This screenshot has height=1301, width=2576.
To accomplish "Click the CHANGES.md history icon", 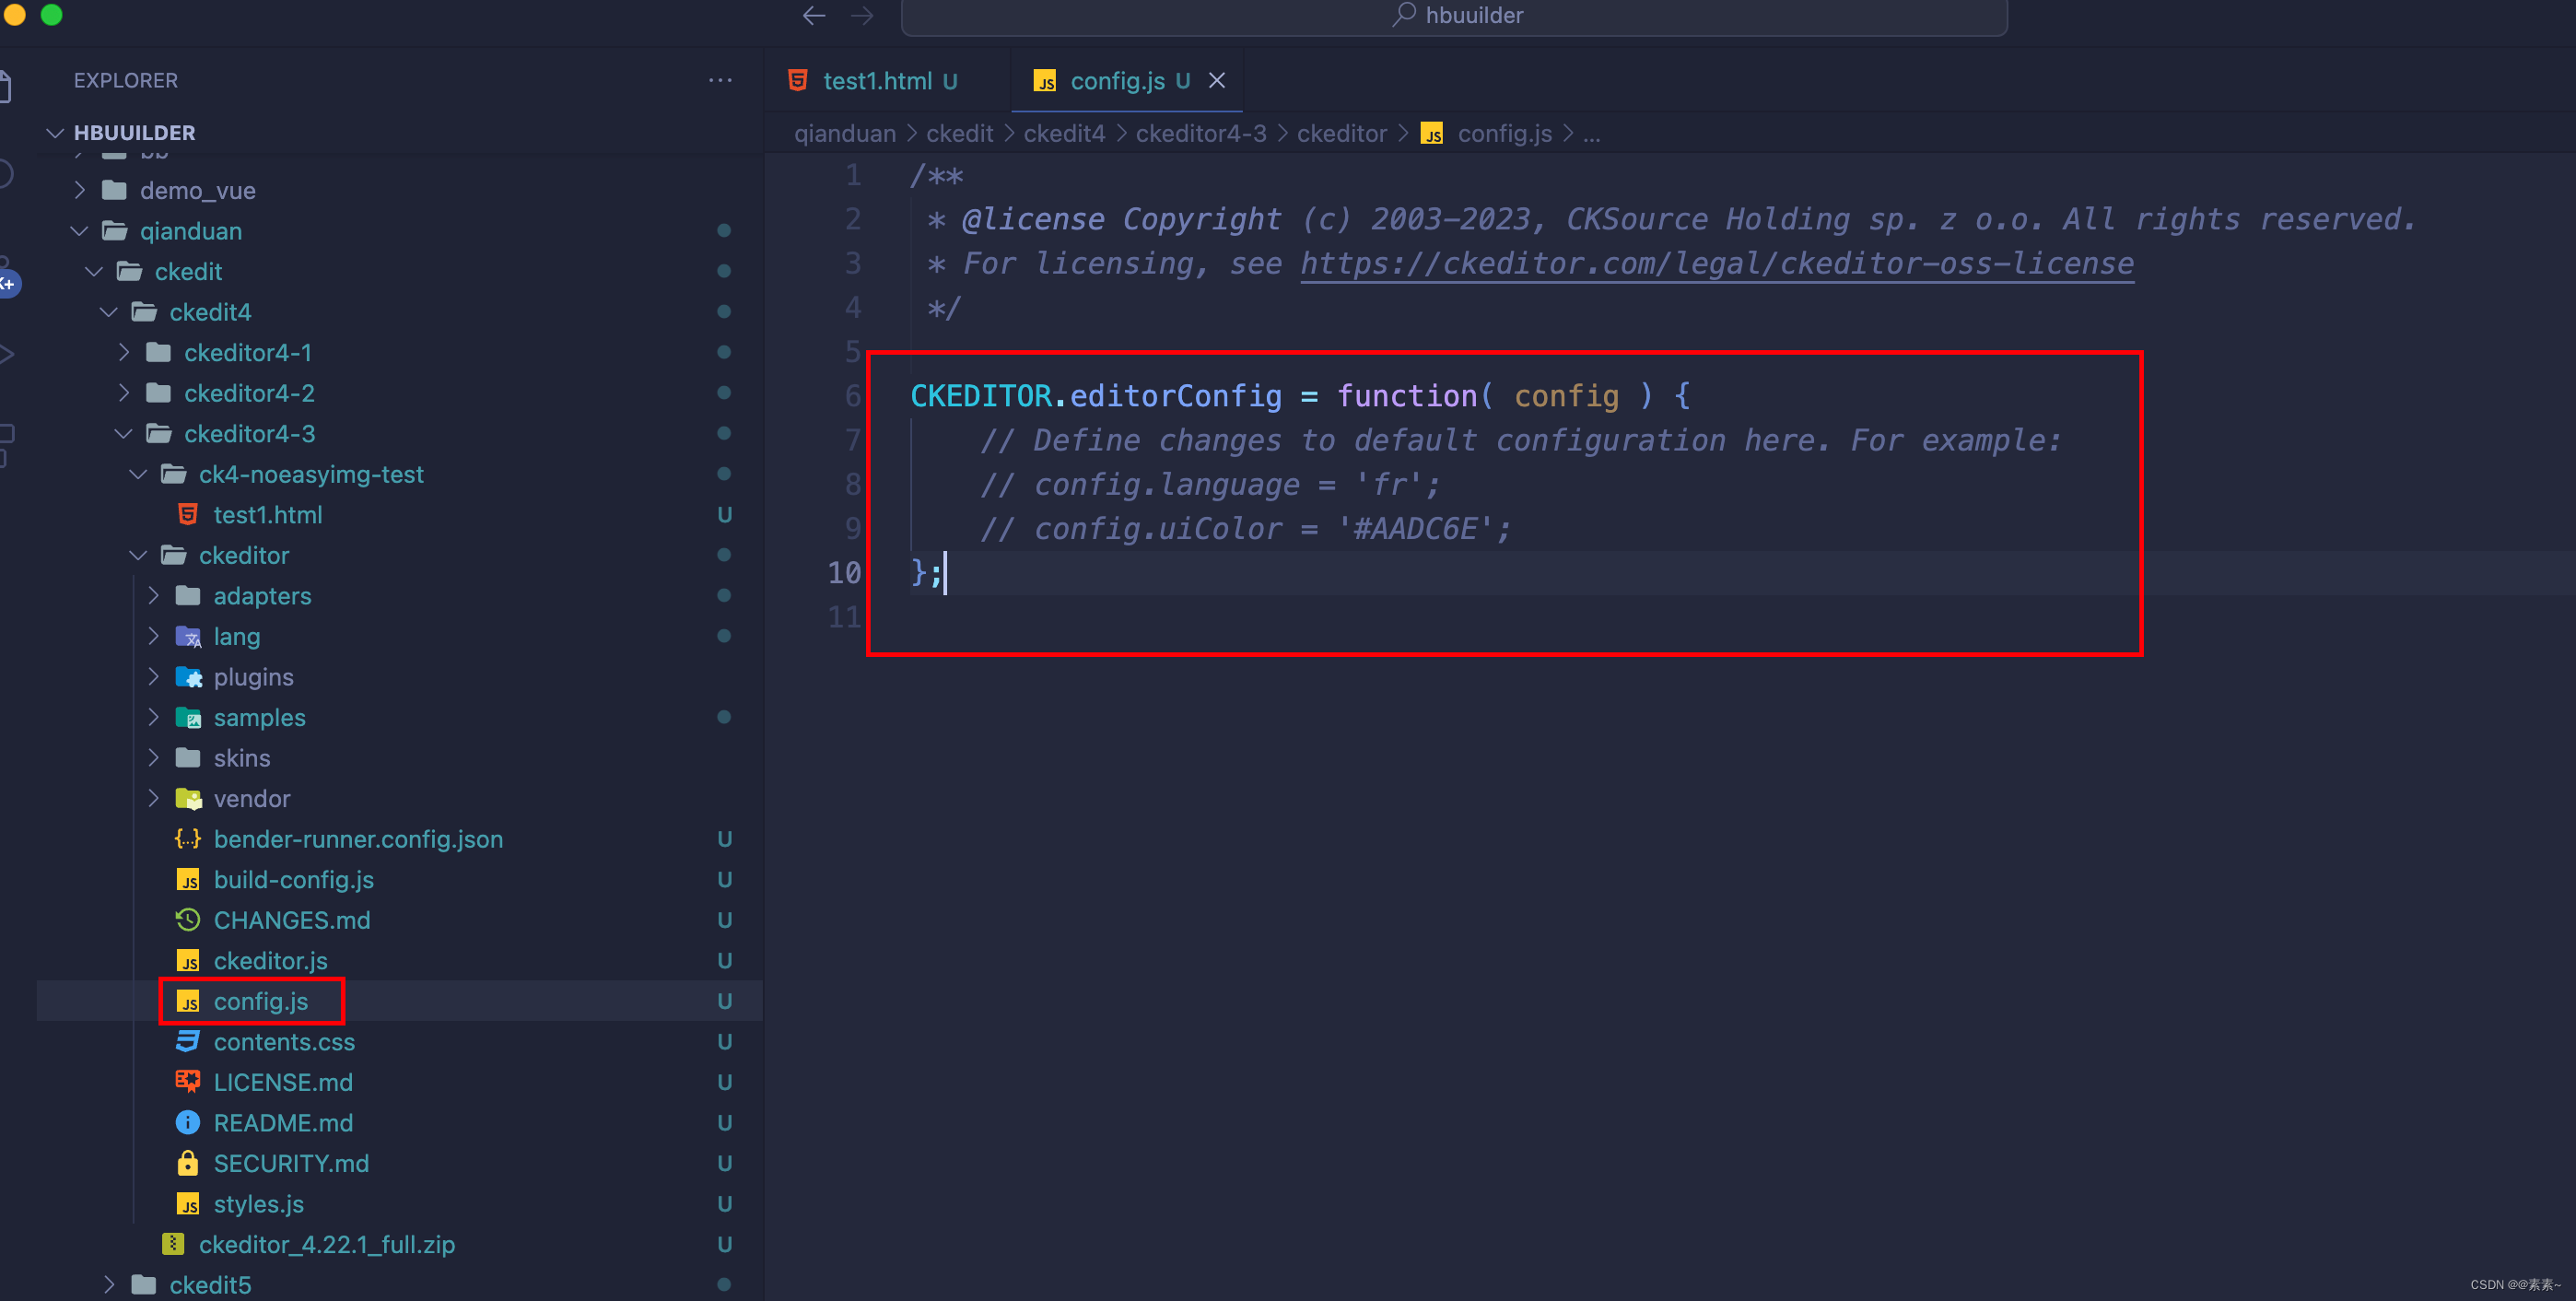I will click(x=187, y=919).
